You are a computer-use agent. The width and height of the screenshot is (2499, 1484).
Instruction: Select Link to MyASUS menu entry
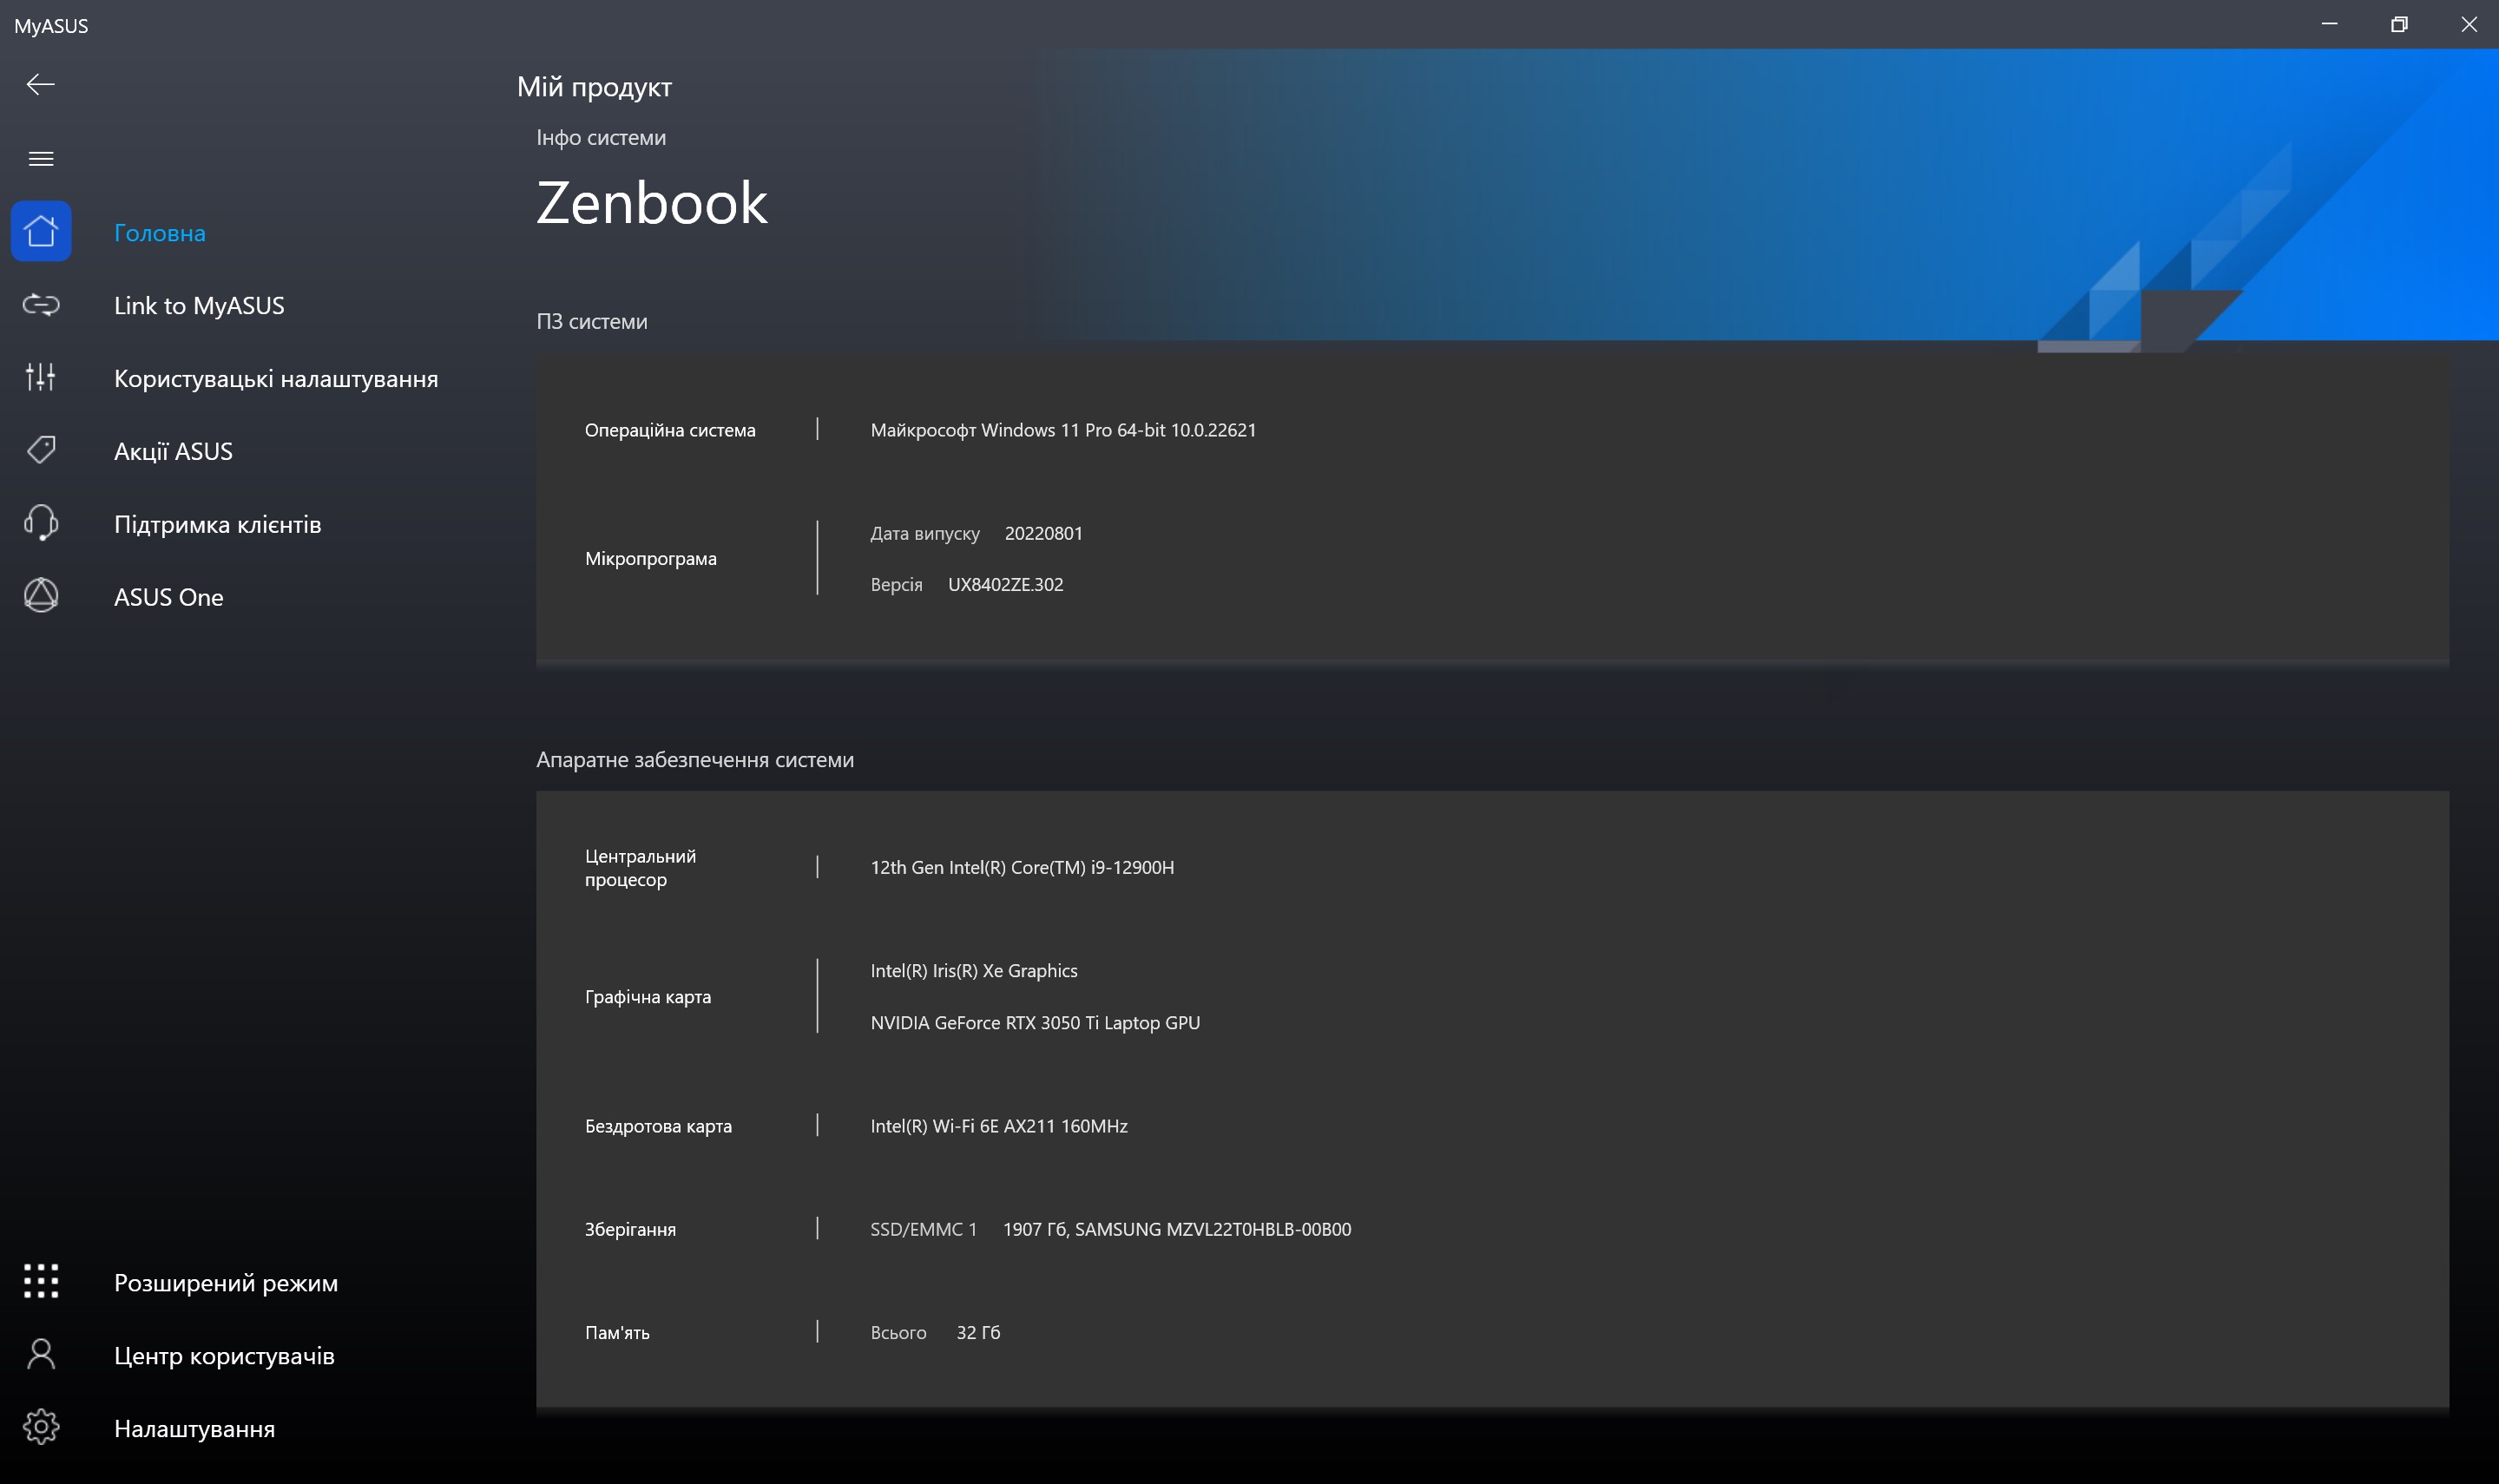click(199, 306)
